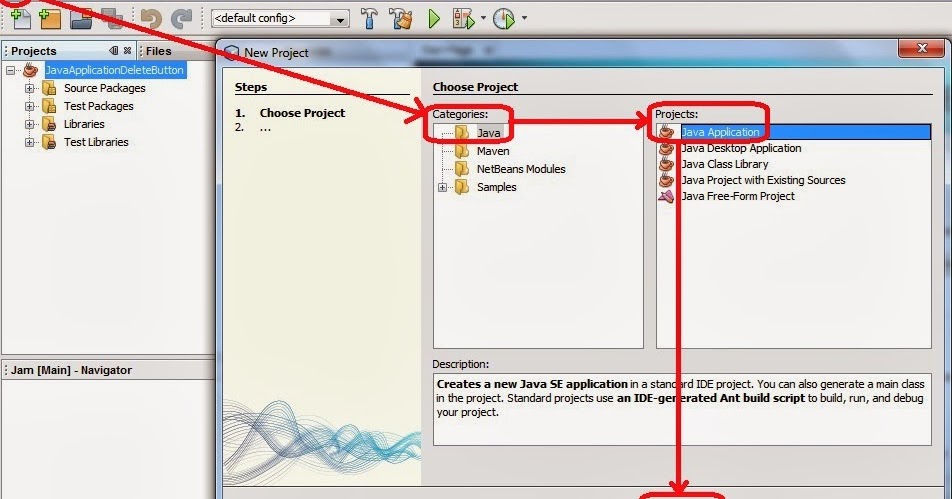Click the Samples category folder icon
This screenshot has width=952, height=499.
pyautogui.click(x=462, y=187)
